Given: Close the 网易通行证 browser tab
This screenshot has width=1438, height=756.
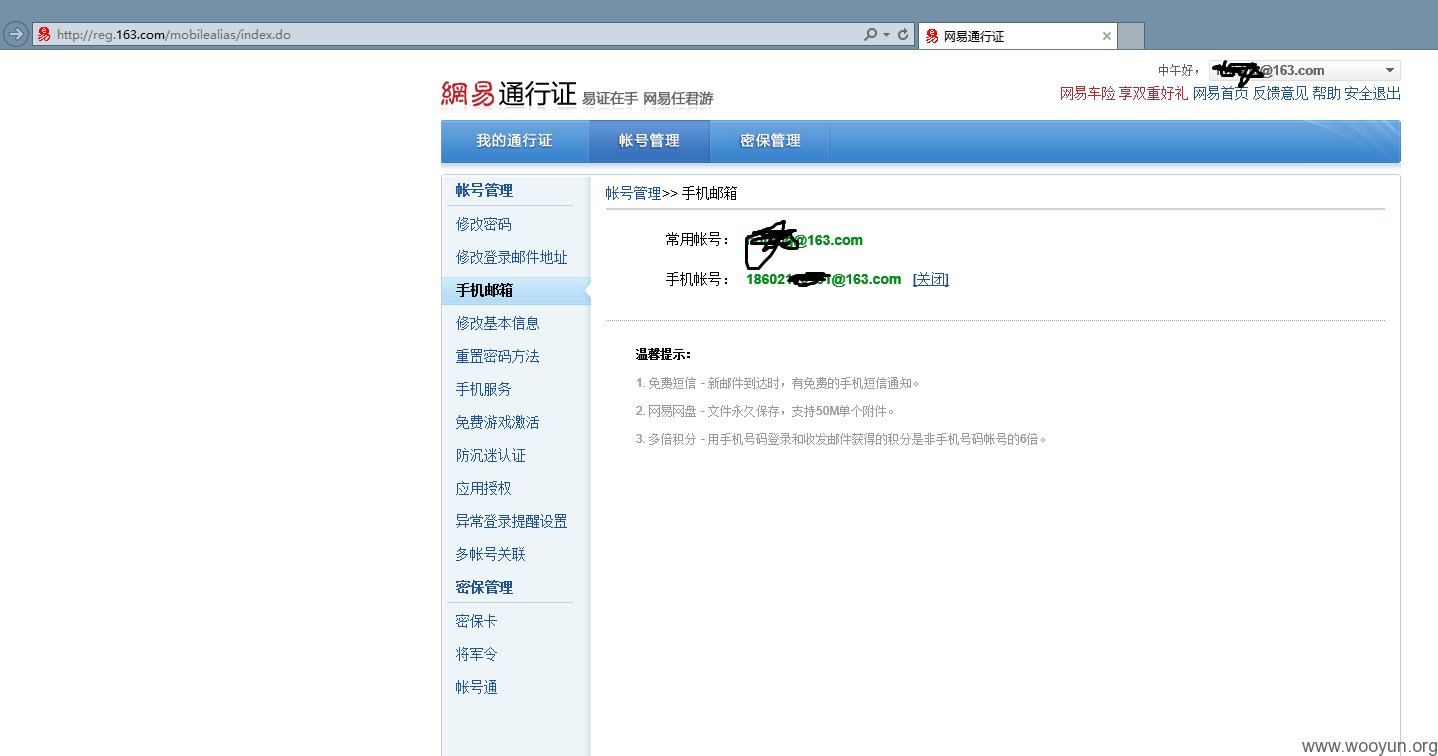Looking at the screenshot, I should click(1106, 36).
